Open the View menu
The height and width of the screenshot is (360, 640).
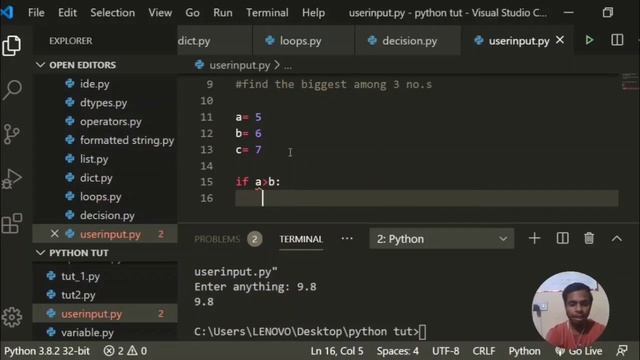(160, 13)
